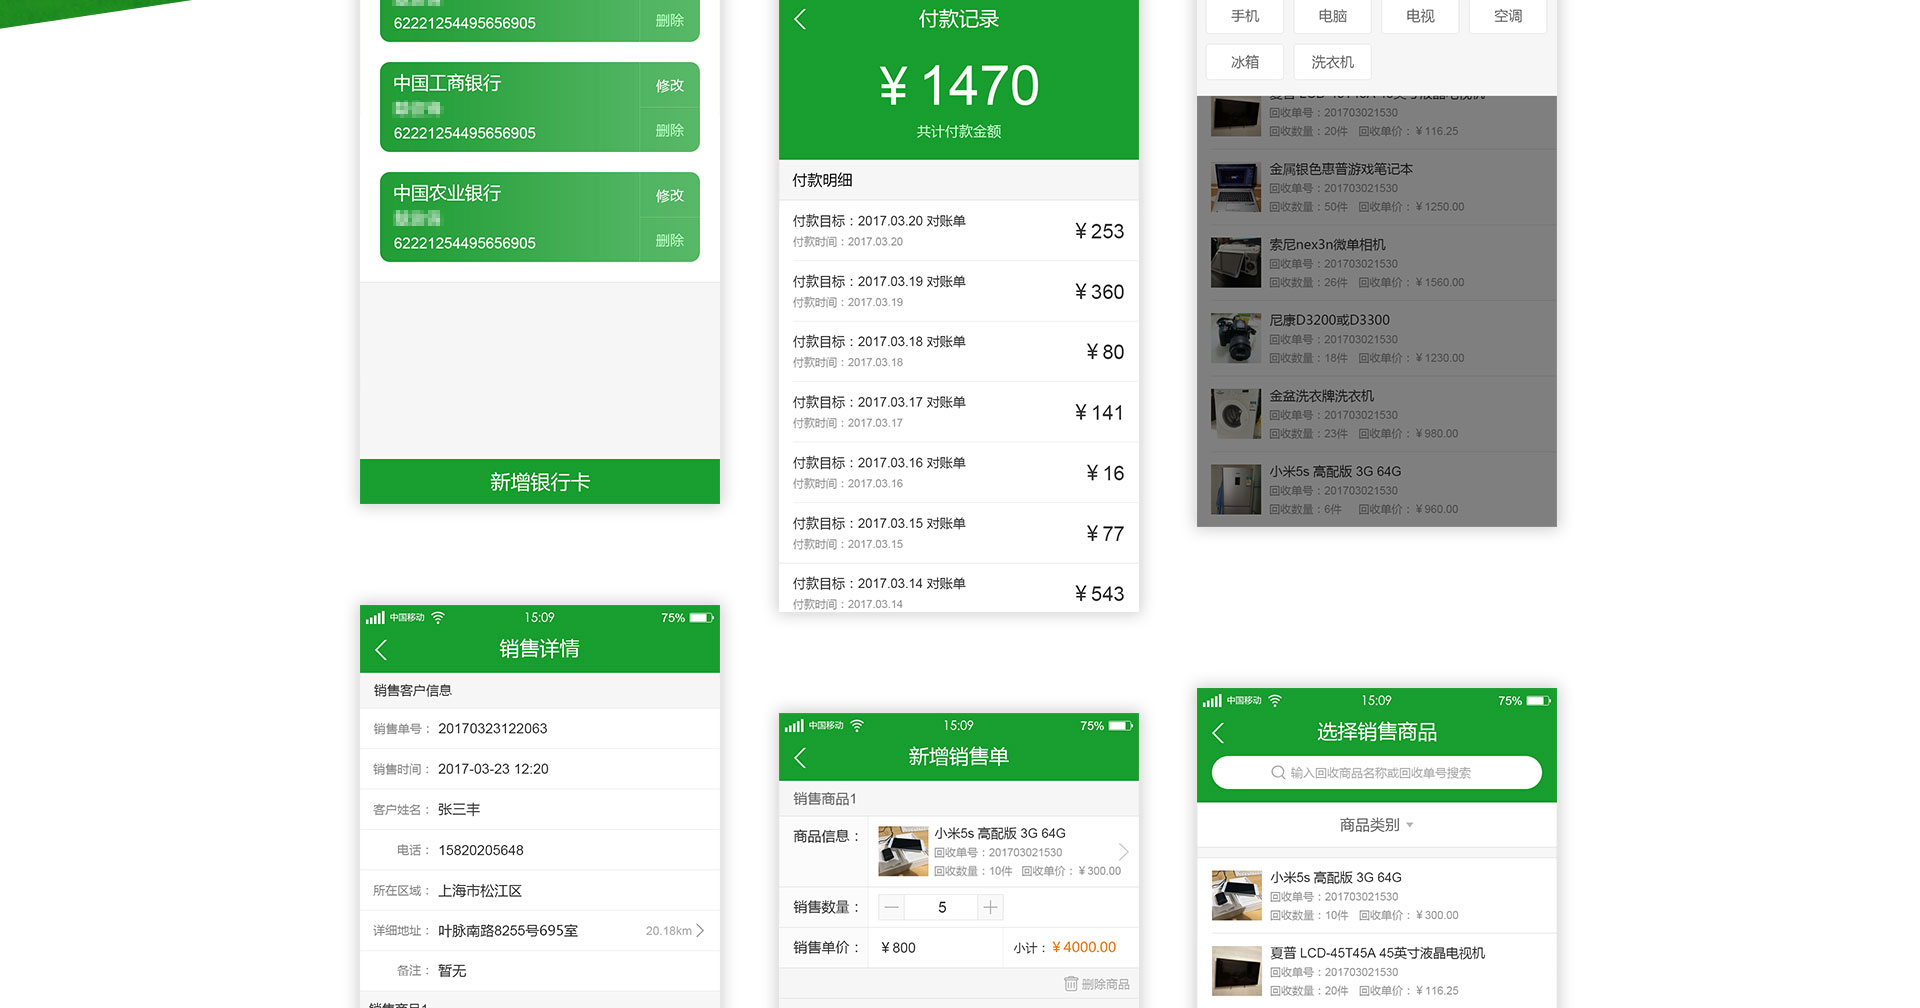The width and height of the screenshot is (1920, 1008).
Task: Select the 小米5s thumbnail in the product list
Action: pos(1237,895)
